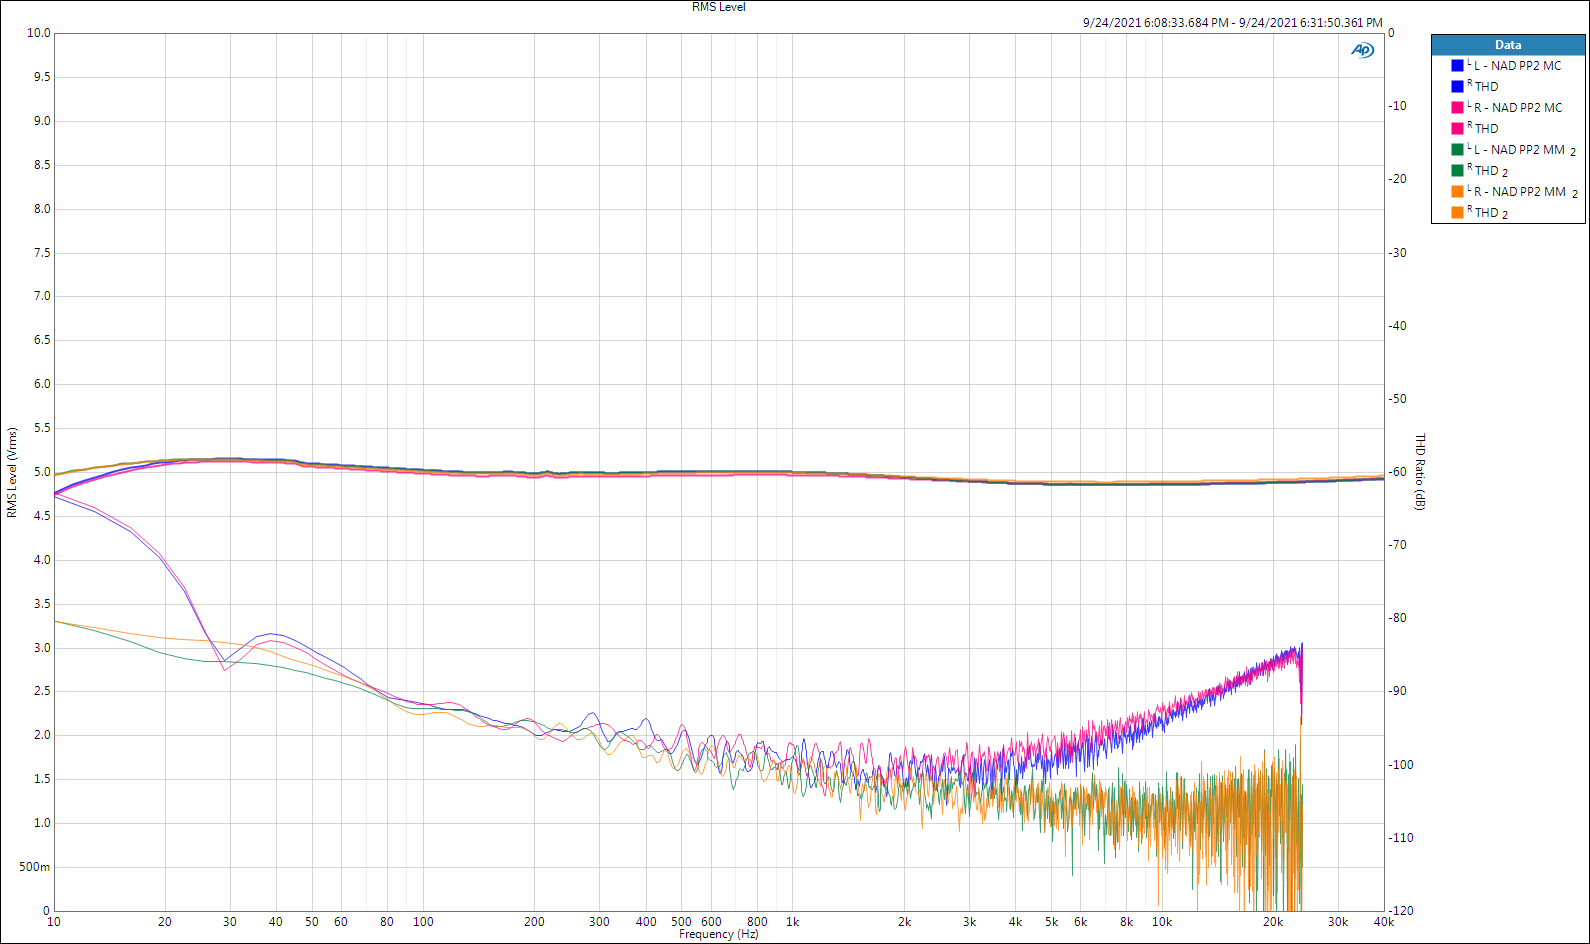This screenshot has width=1590, height=944.
Task: Click the 50 tick on the frequency axis
Action: [312, 922]
